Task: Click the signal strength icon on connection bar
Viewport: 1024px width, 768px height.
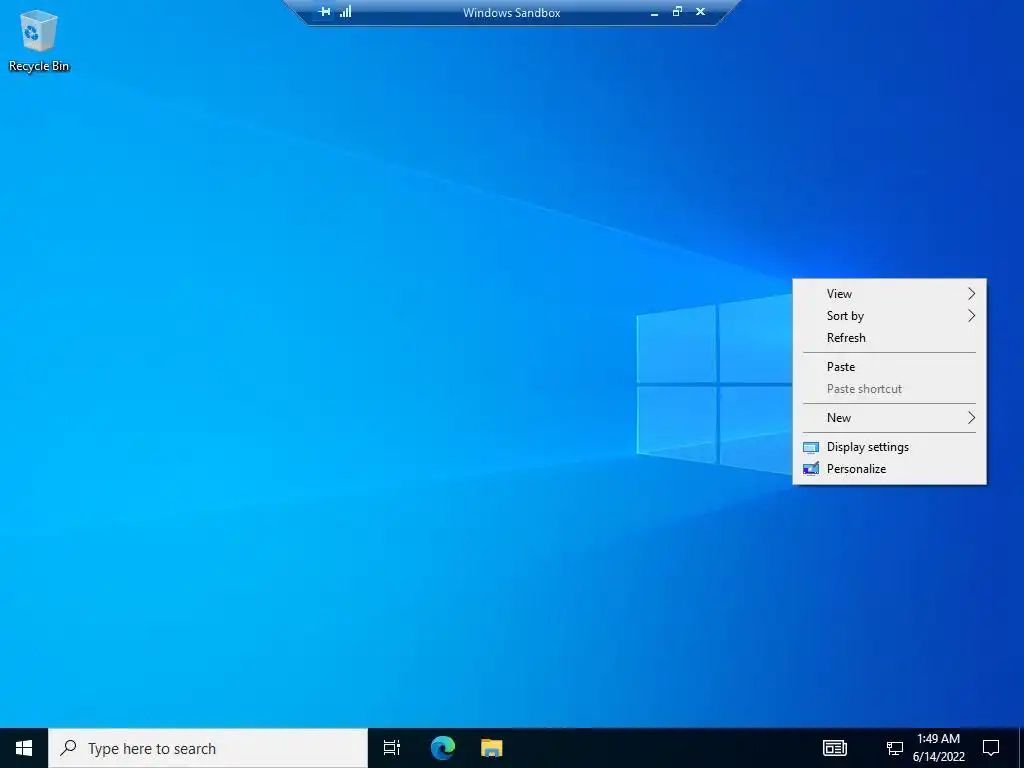Action: pos(345,12)
